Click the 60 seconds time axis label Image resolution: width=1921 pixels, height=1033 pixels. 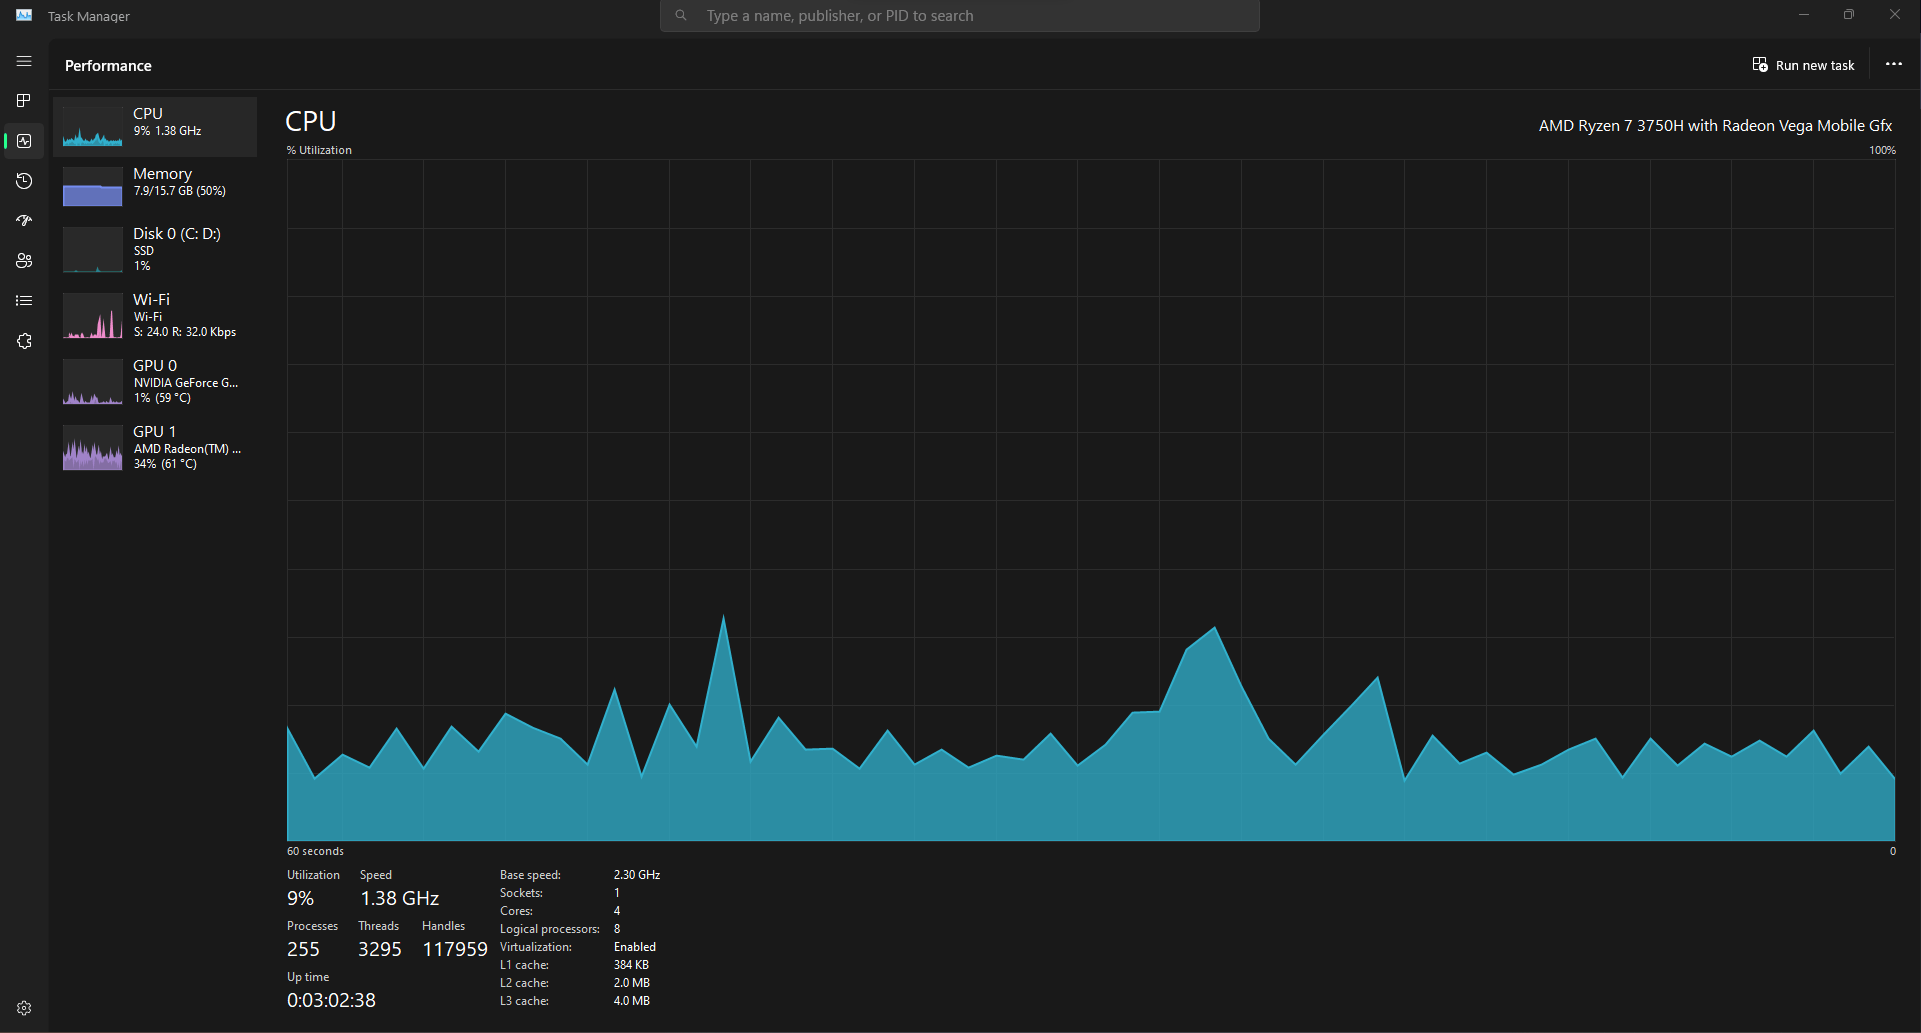[x=315, y=851]
